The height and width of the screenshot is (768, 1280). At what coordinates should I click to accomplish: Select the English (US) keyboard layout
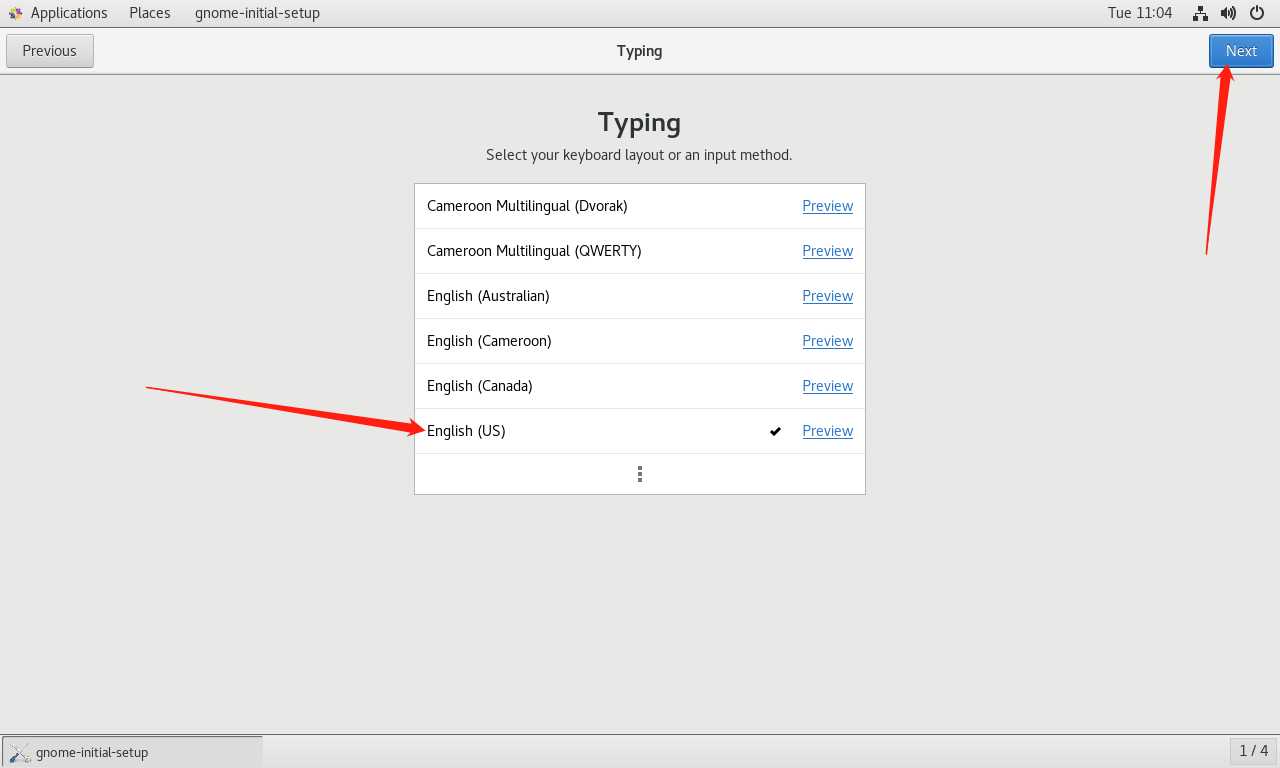point(640,431)
